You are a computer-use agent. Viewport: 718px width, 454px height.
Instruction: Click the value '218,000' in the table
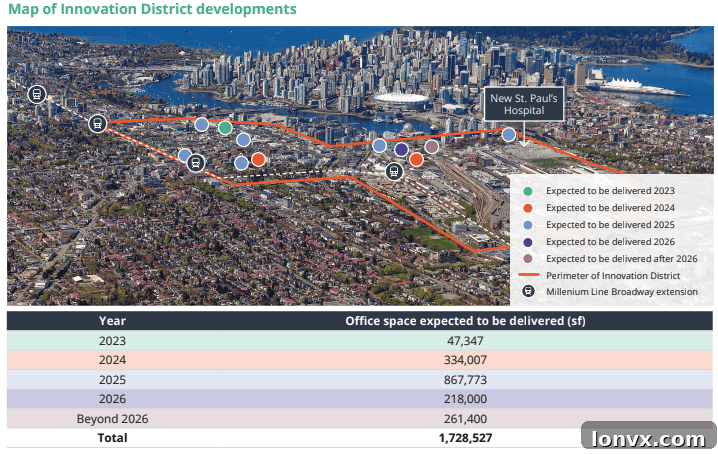pos(465,399)
